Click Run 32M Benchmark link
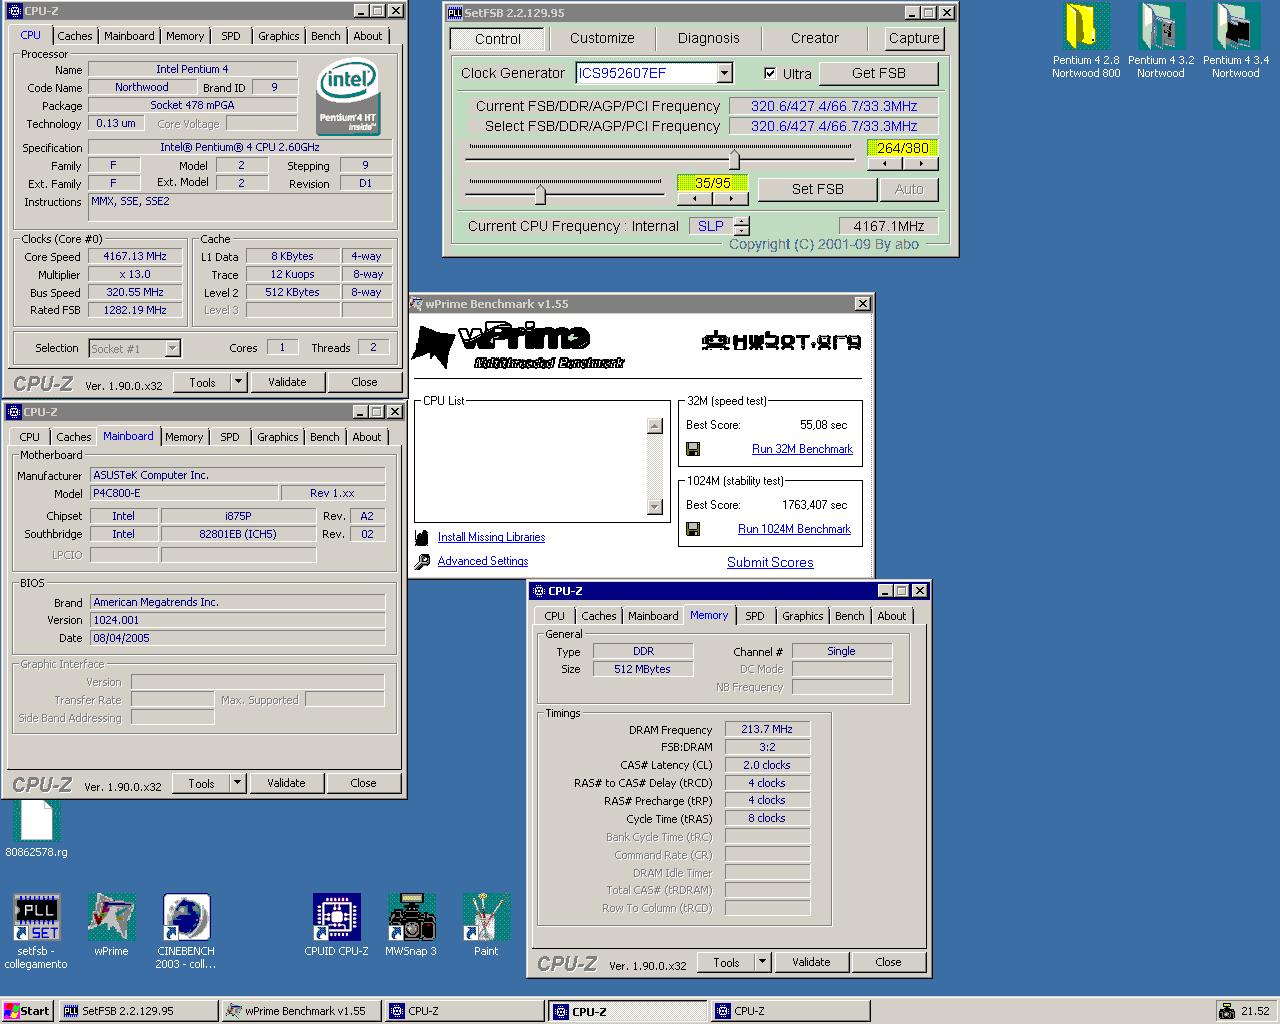The image size is (1280, 1024). pos(802,449)
